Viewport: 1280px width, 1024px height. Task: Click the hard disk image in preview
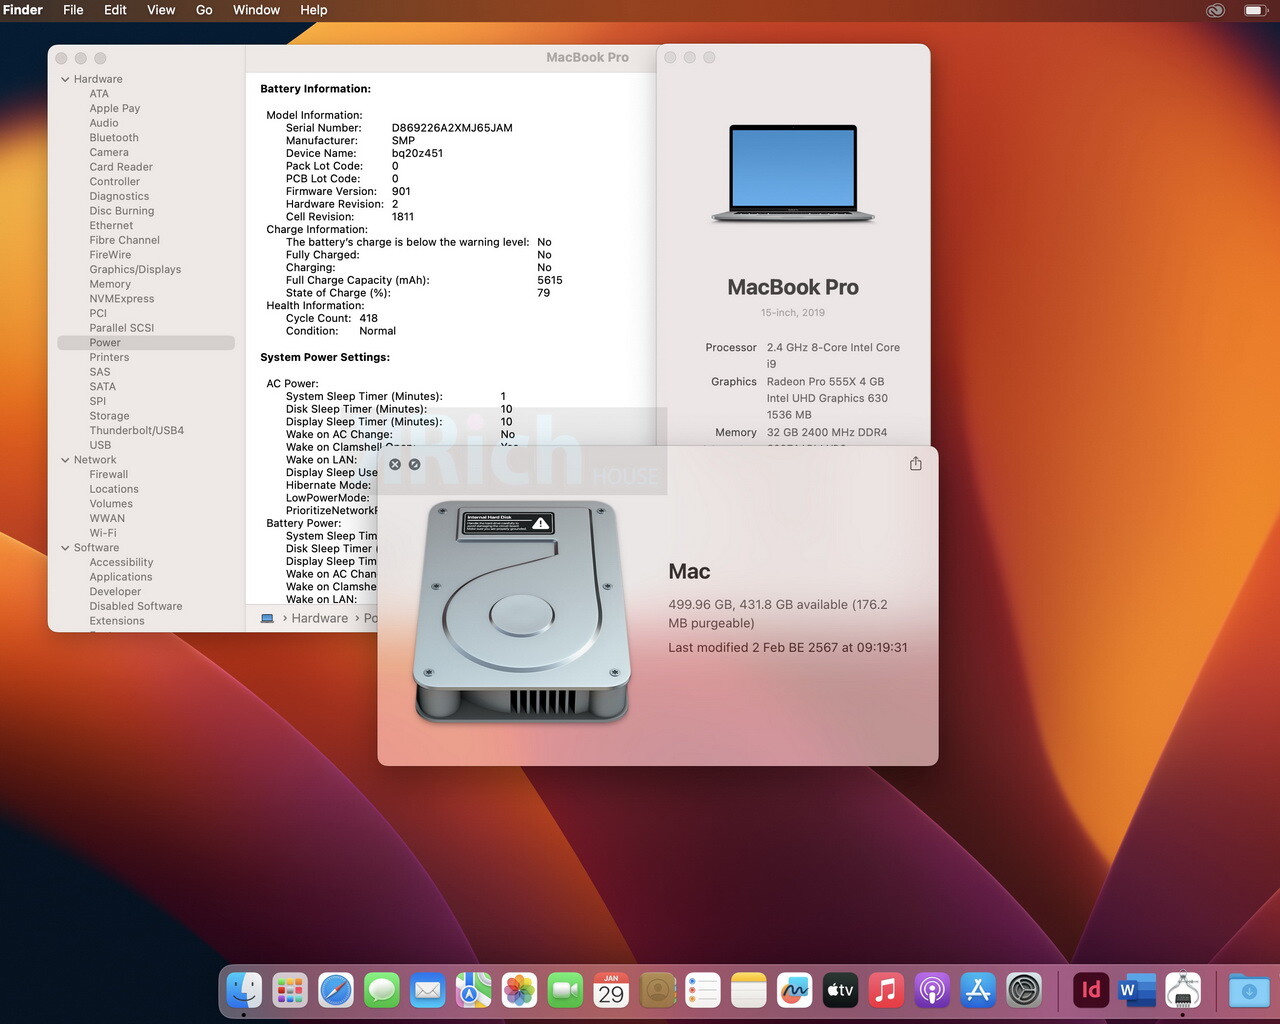click(522, 612)
